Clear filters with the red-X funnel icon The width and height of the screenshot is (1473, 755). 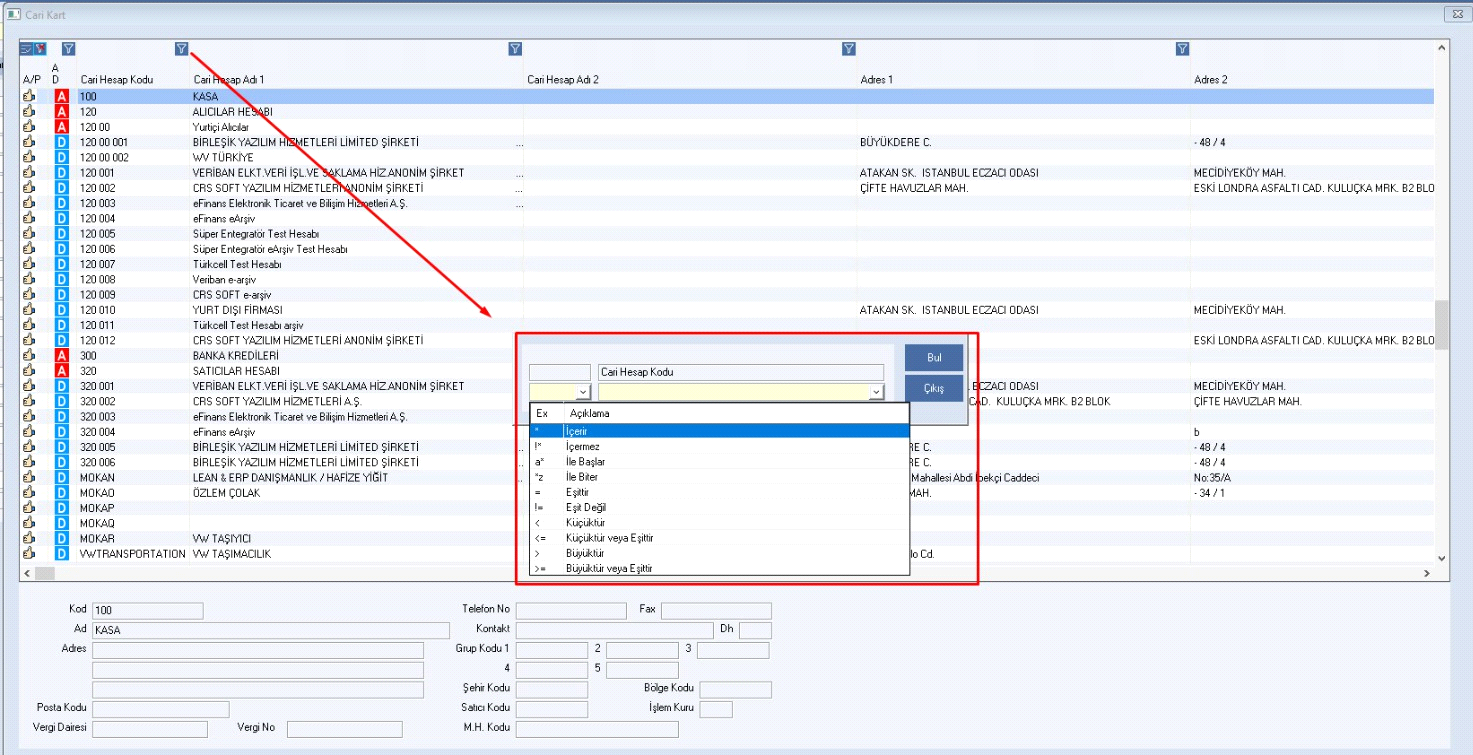tap(40, 48)
